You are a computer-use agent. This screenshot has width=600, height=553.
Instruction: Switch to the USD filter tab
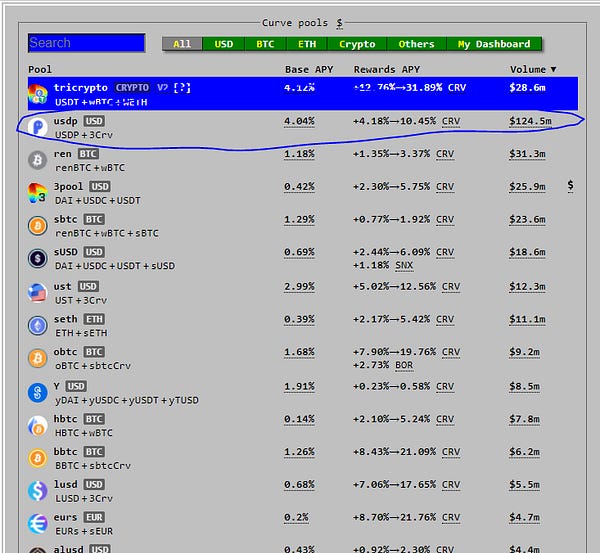point(223,44)
